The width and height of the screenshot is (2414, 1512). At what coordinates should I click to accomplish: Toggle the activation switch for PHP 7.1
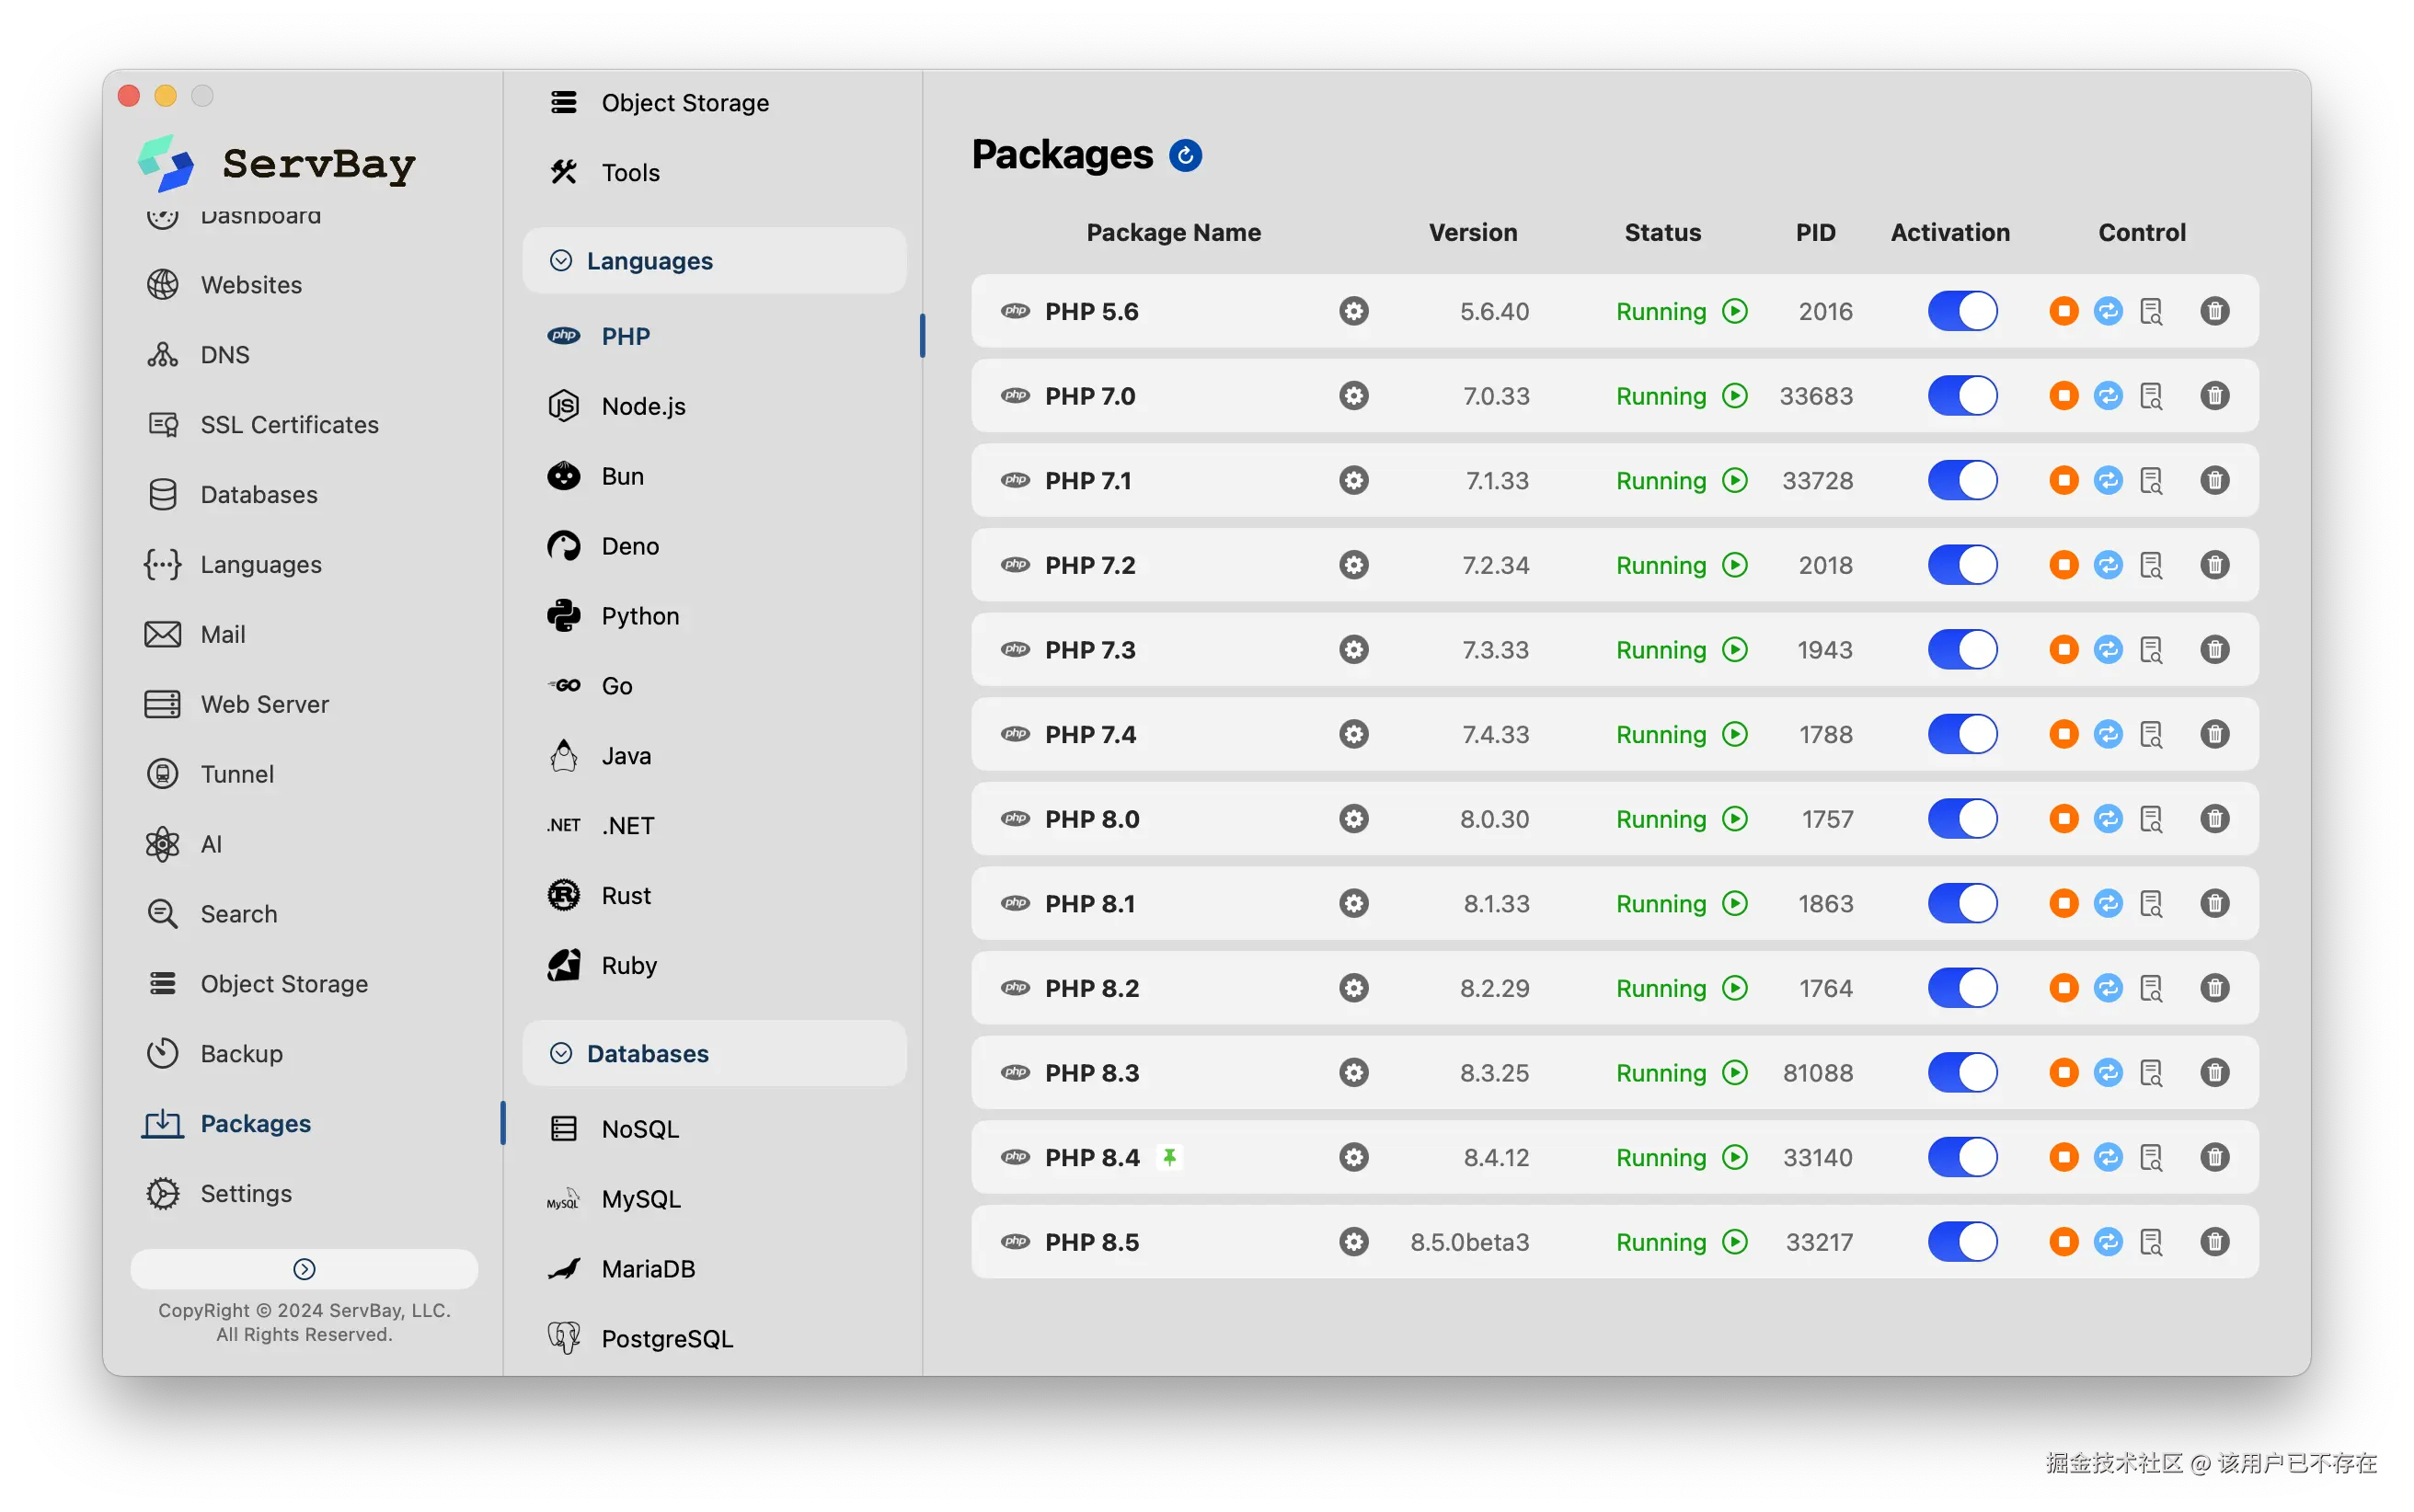1961,481
